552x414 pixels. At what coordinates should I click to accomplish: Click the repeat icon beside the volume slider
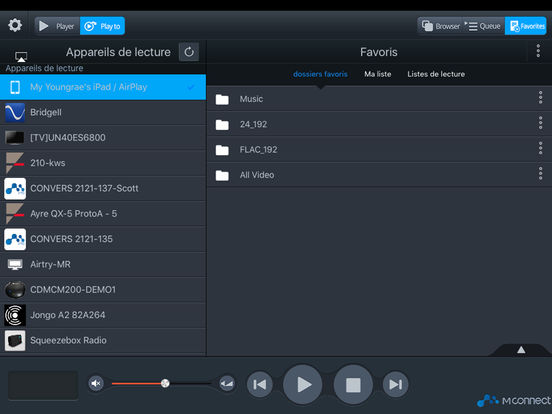pos(227,384)
